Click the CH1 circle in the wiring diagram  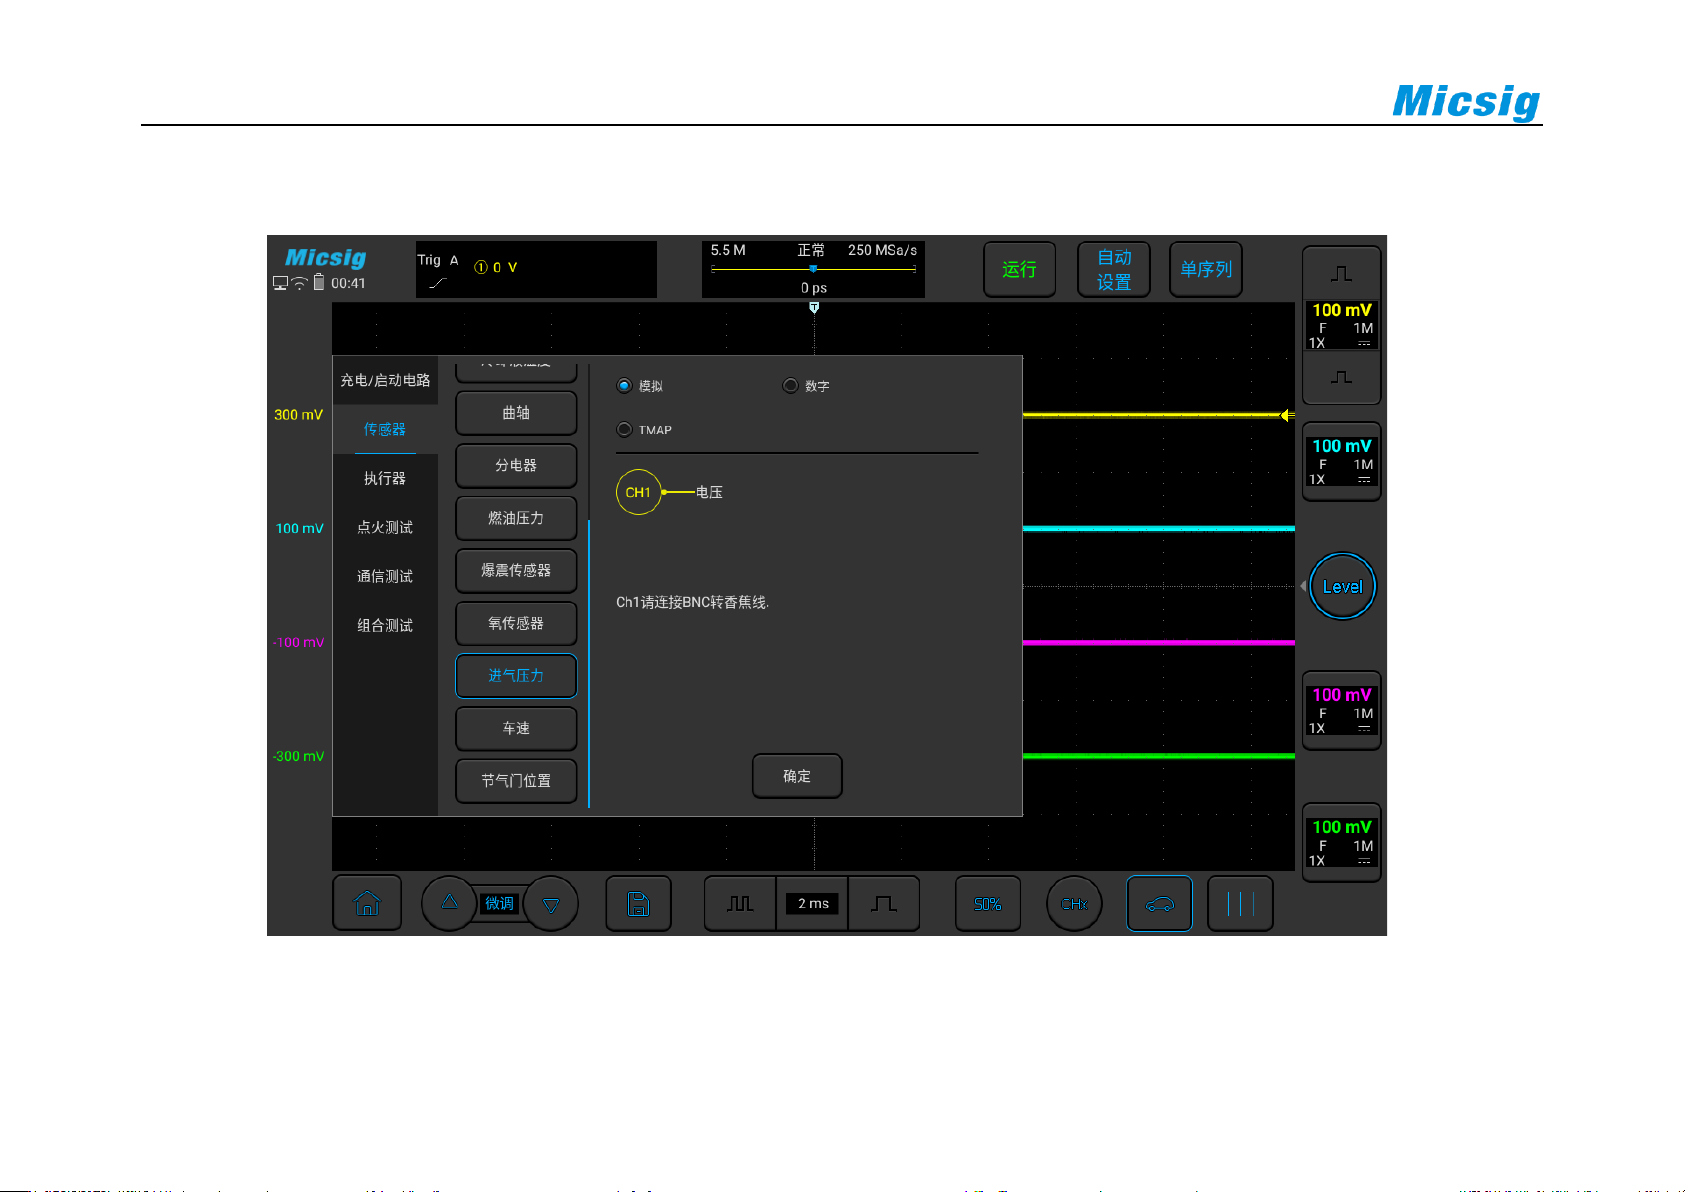click(638, 492)
